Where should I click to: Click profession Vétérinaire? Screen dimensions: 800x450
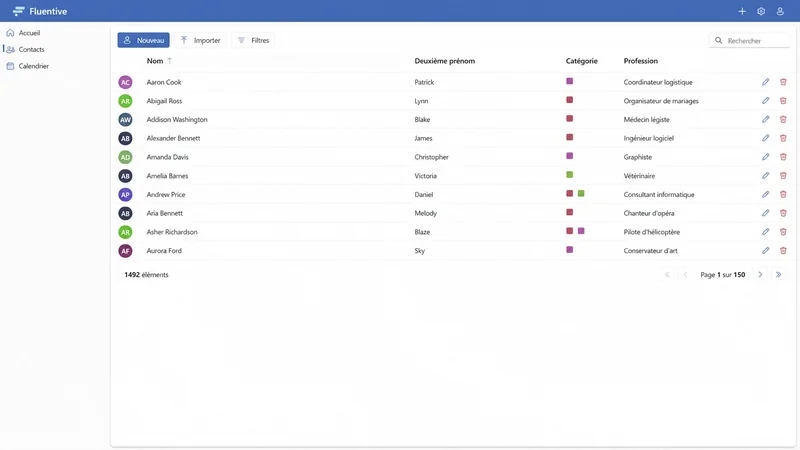639,176
